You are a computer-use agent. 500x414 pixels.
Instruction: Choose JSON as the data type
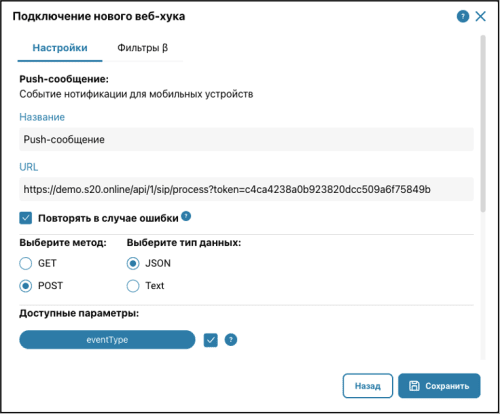pos(133,263)
